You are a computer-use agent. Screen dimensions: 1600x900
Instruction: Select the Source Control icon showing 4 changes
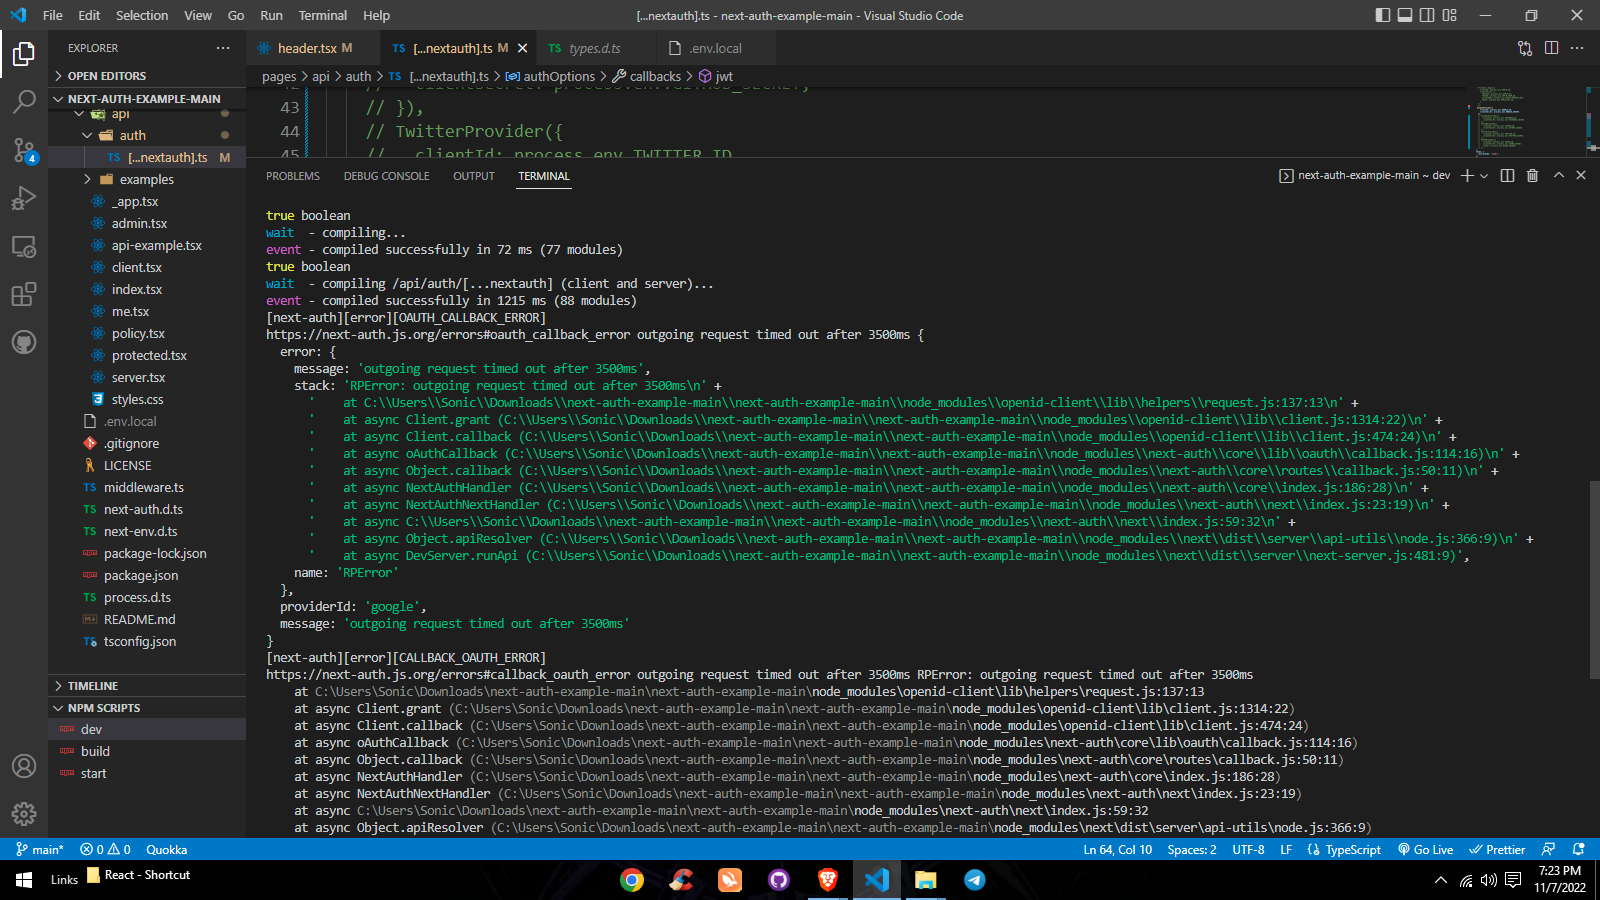24,150
